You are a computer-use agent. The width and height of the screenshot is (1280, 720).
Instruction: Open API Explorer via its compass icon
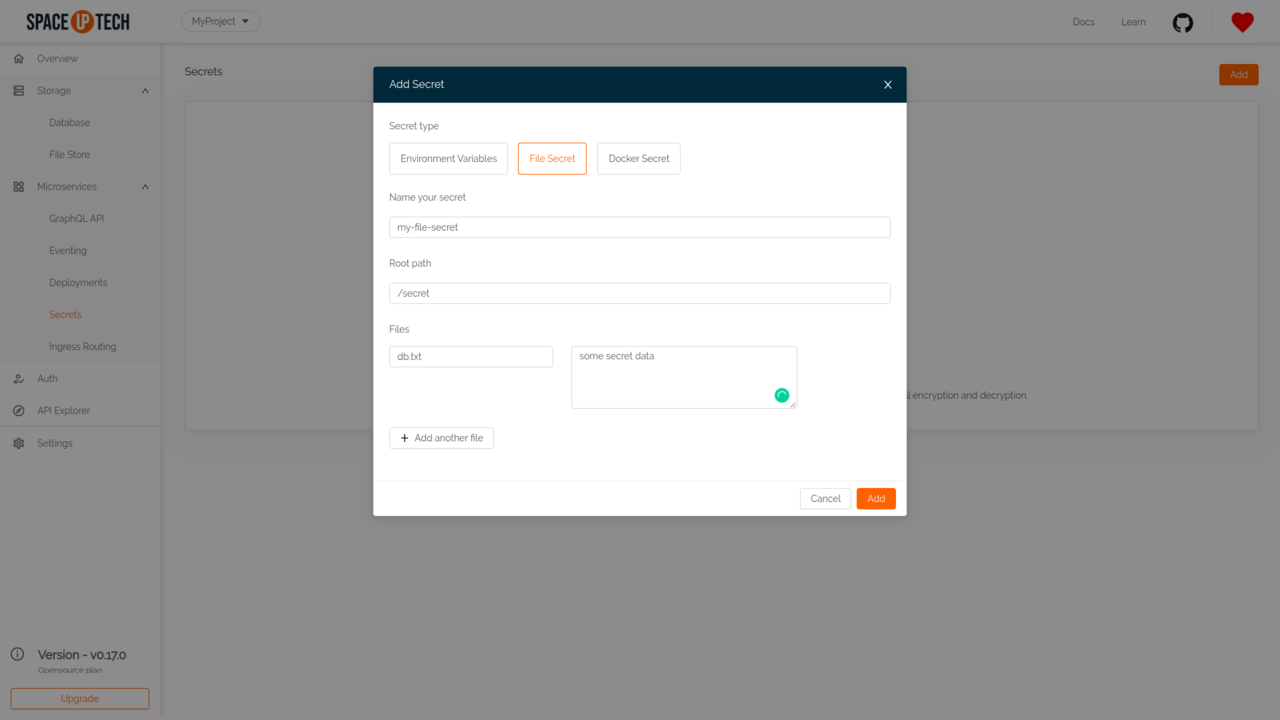pos(18,410)
